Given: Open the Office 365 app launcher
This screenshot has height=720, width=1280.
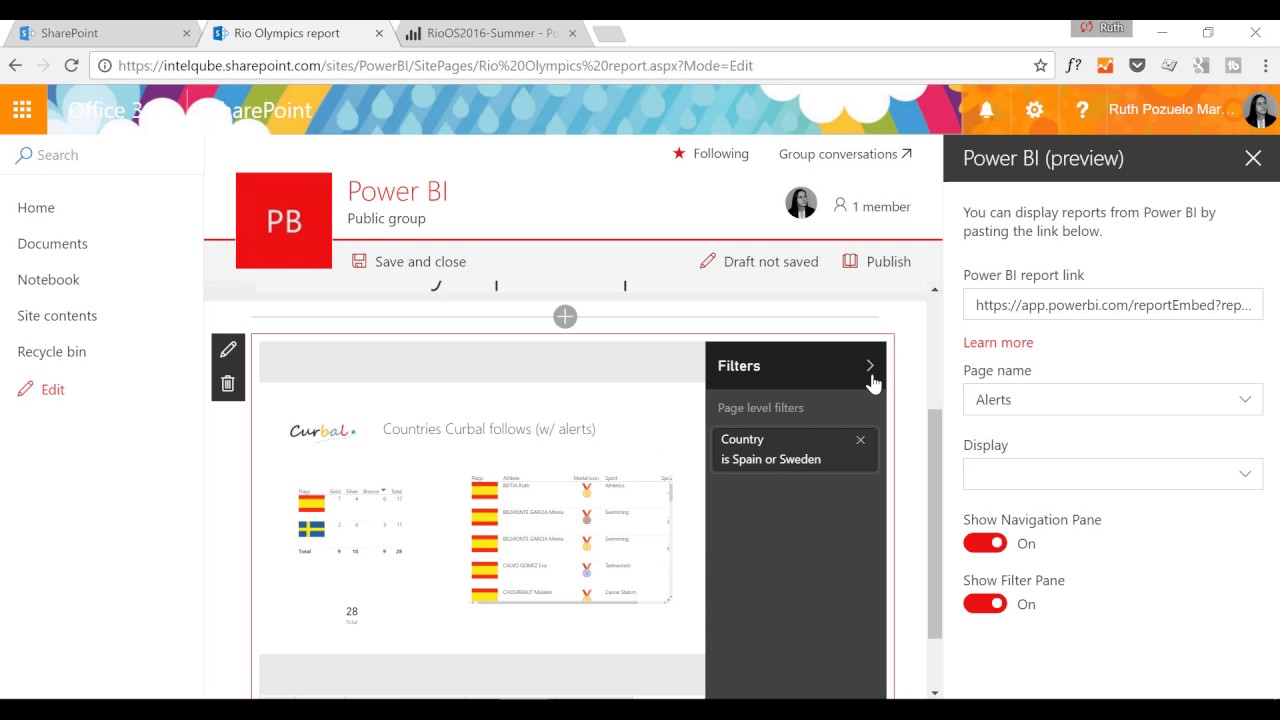Looking at the screenshot, I should tap(22, 110).
